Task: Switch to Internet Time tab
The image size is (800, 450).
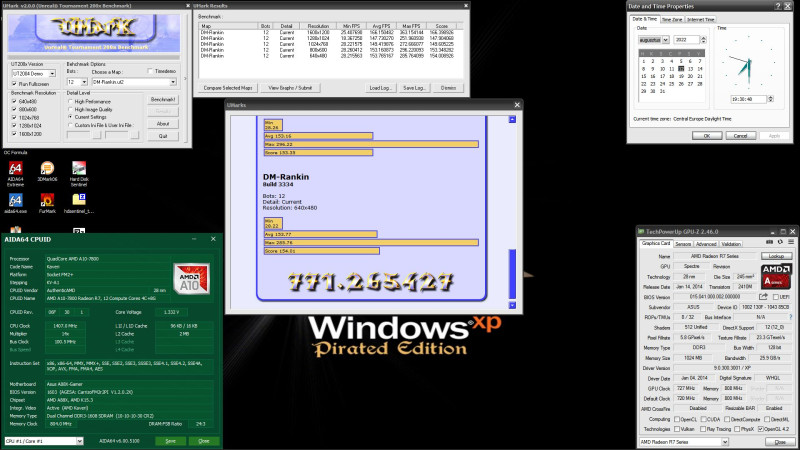Action: (701, 19)
